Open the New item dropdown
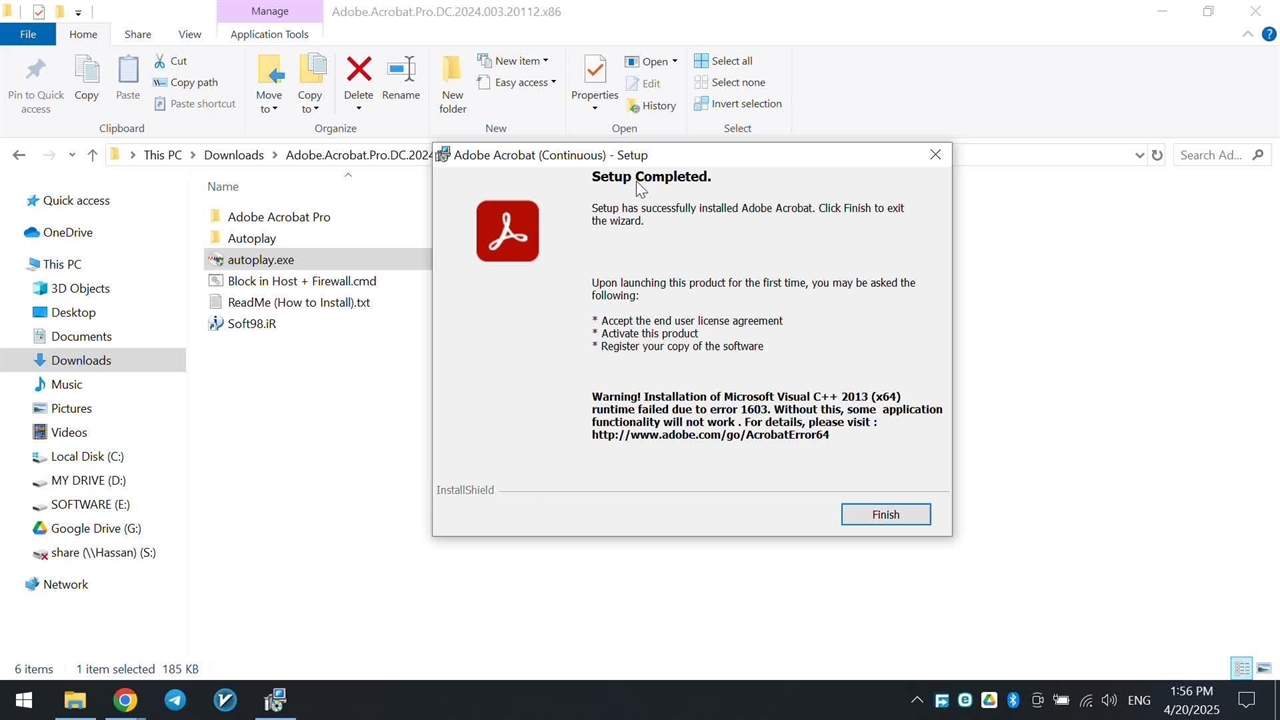 pos(513,61)
